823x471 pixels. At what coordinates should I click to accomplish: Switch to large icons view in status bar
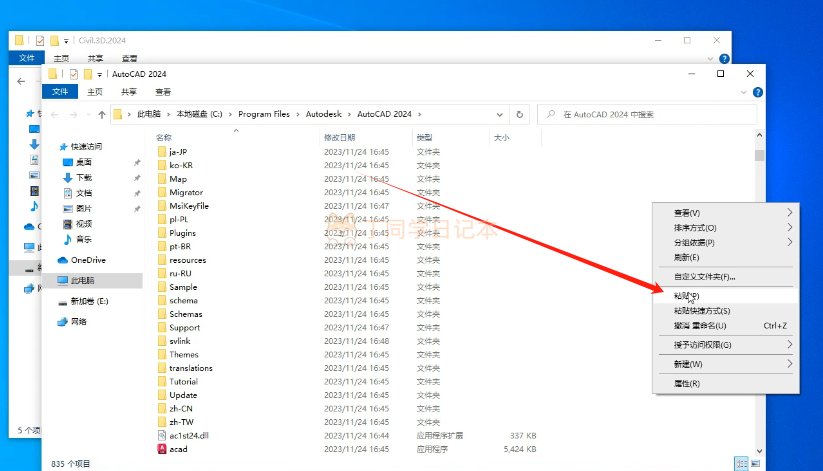pyautogui.click(x=756, y=463)
